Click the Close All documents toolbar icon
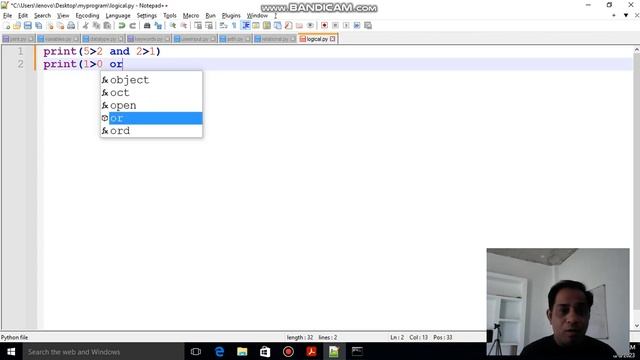 click(x=60, y=26)
